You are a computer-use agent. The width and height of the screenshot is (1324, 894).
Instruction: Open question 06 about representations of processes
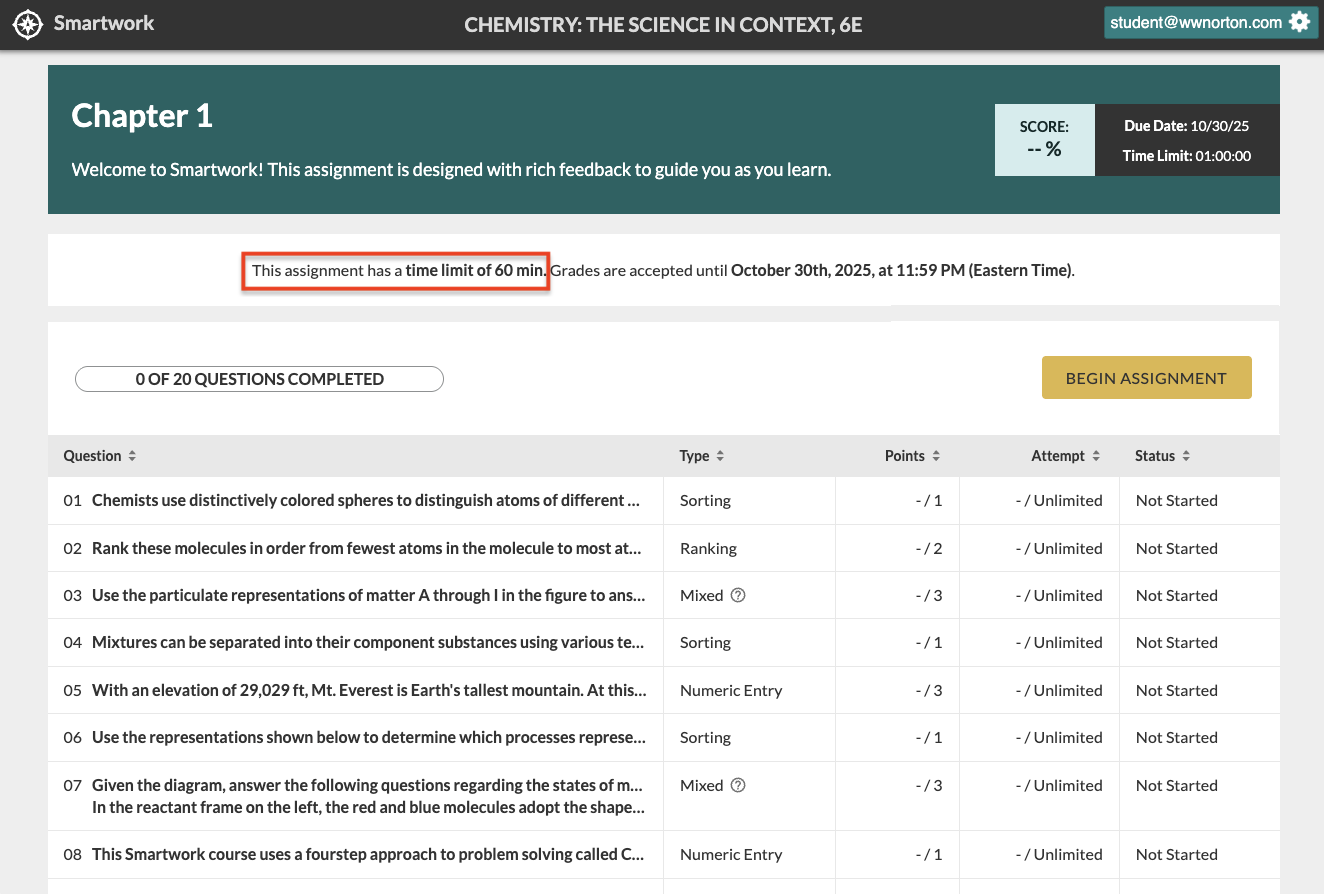[x=368, y=737]
